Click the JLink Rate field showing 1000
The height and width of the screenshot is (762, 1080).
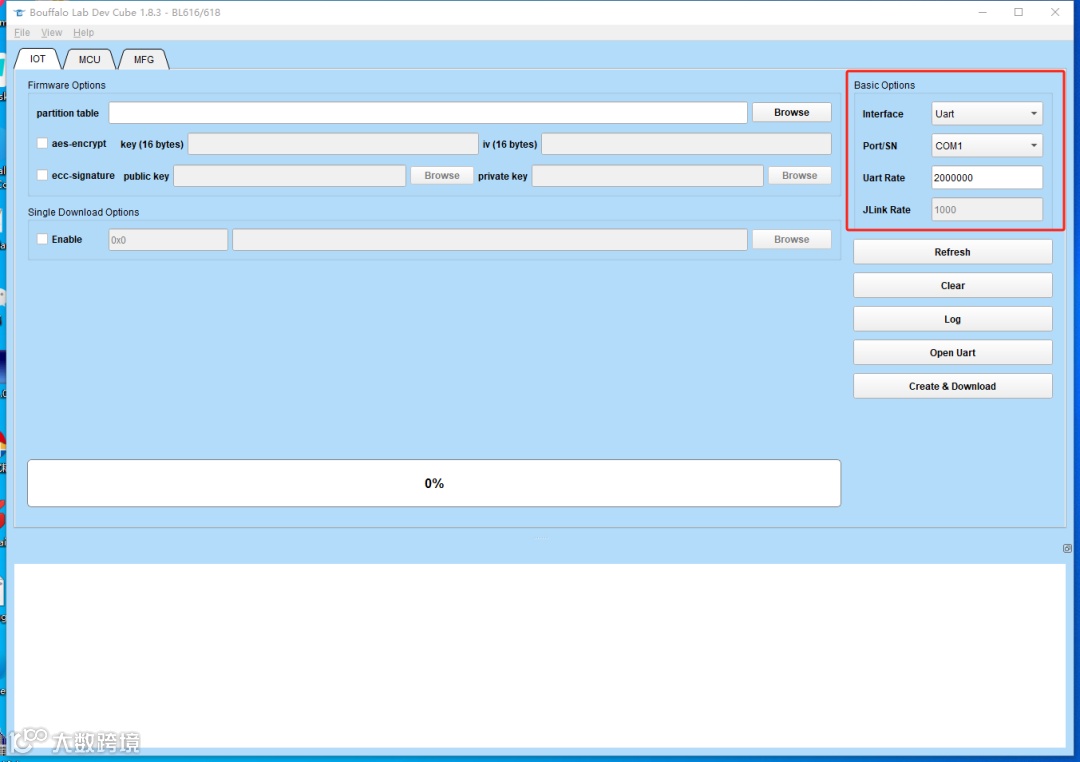click(986, 209)
